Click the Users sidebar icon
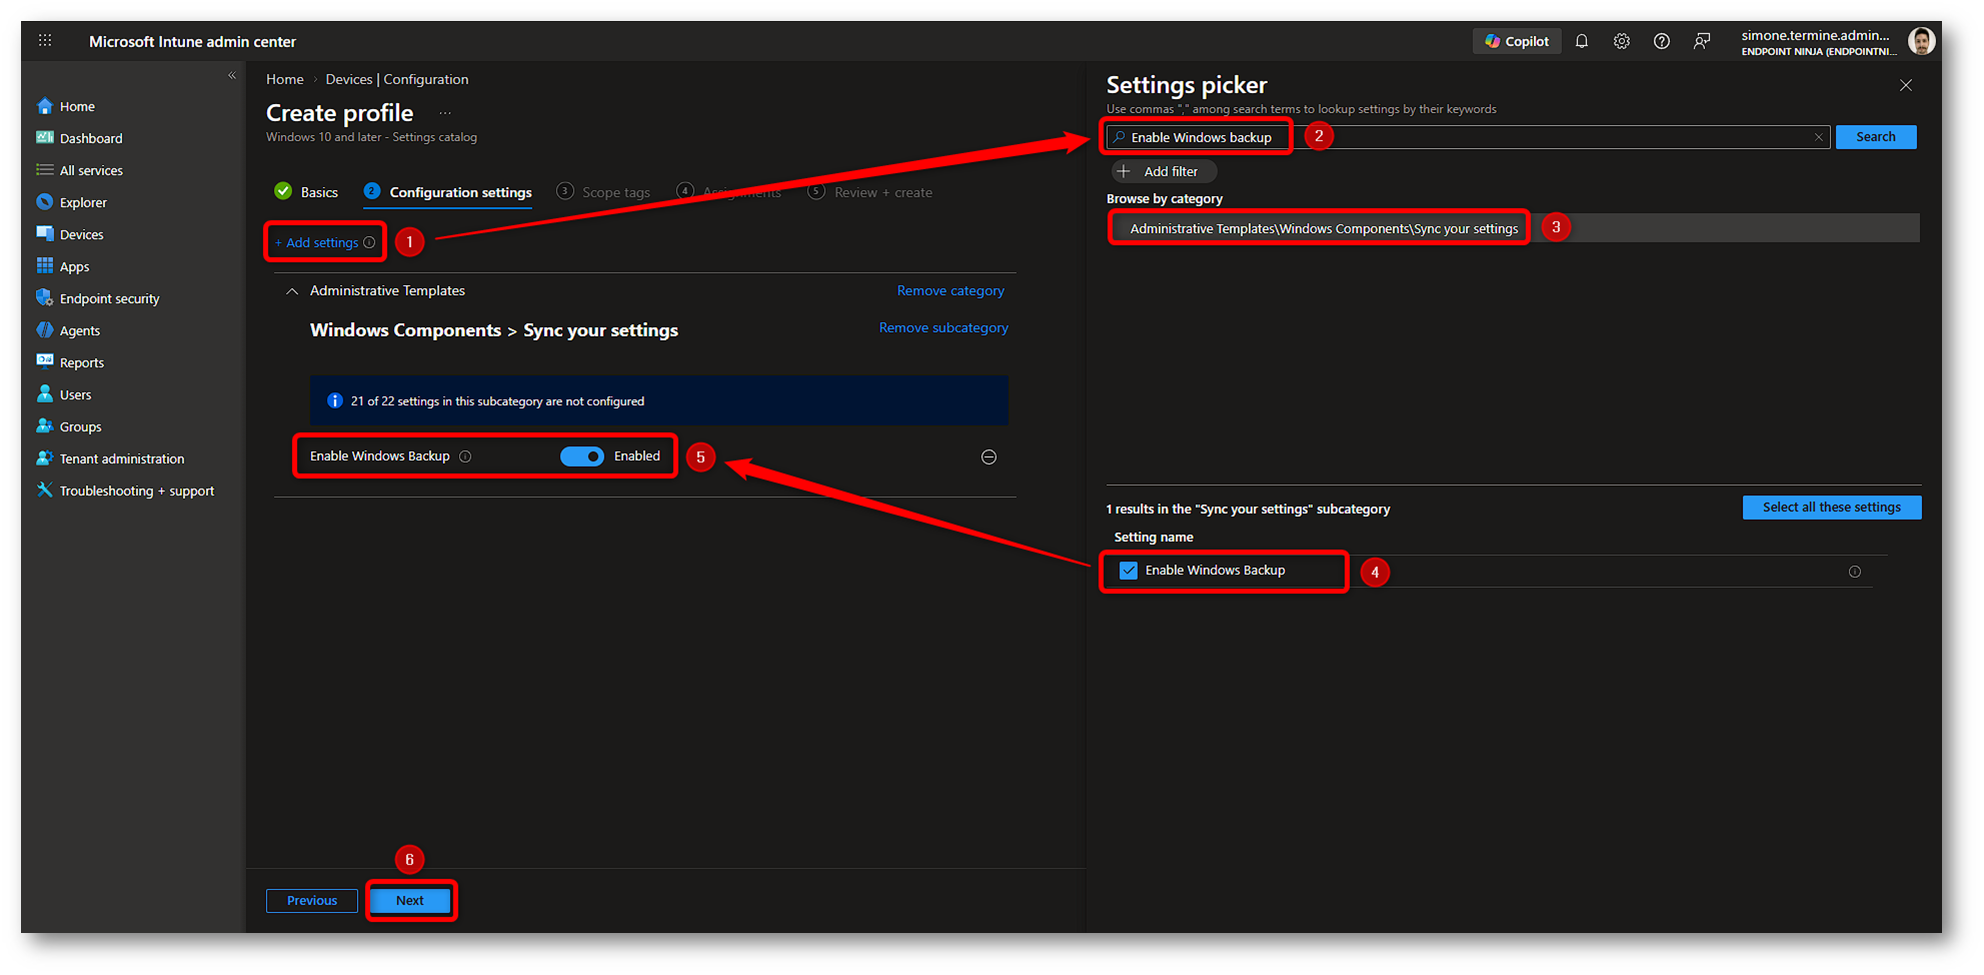This screenshot has width=1984, height=975. (x=45, y=394)
